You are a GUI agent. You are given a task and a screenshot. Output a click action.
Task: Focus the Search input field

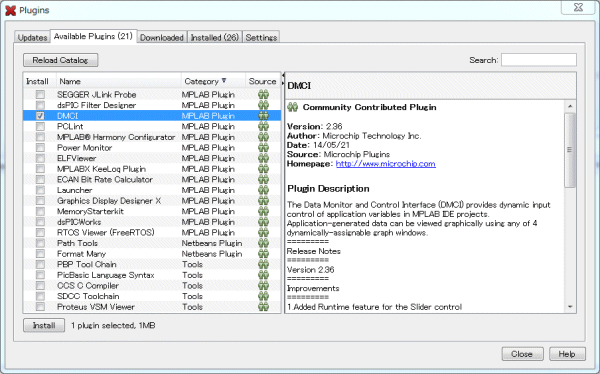539,60
